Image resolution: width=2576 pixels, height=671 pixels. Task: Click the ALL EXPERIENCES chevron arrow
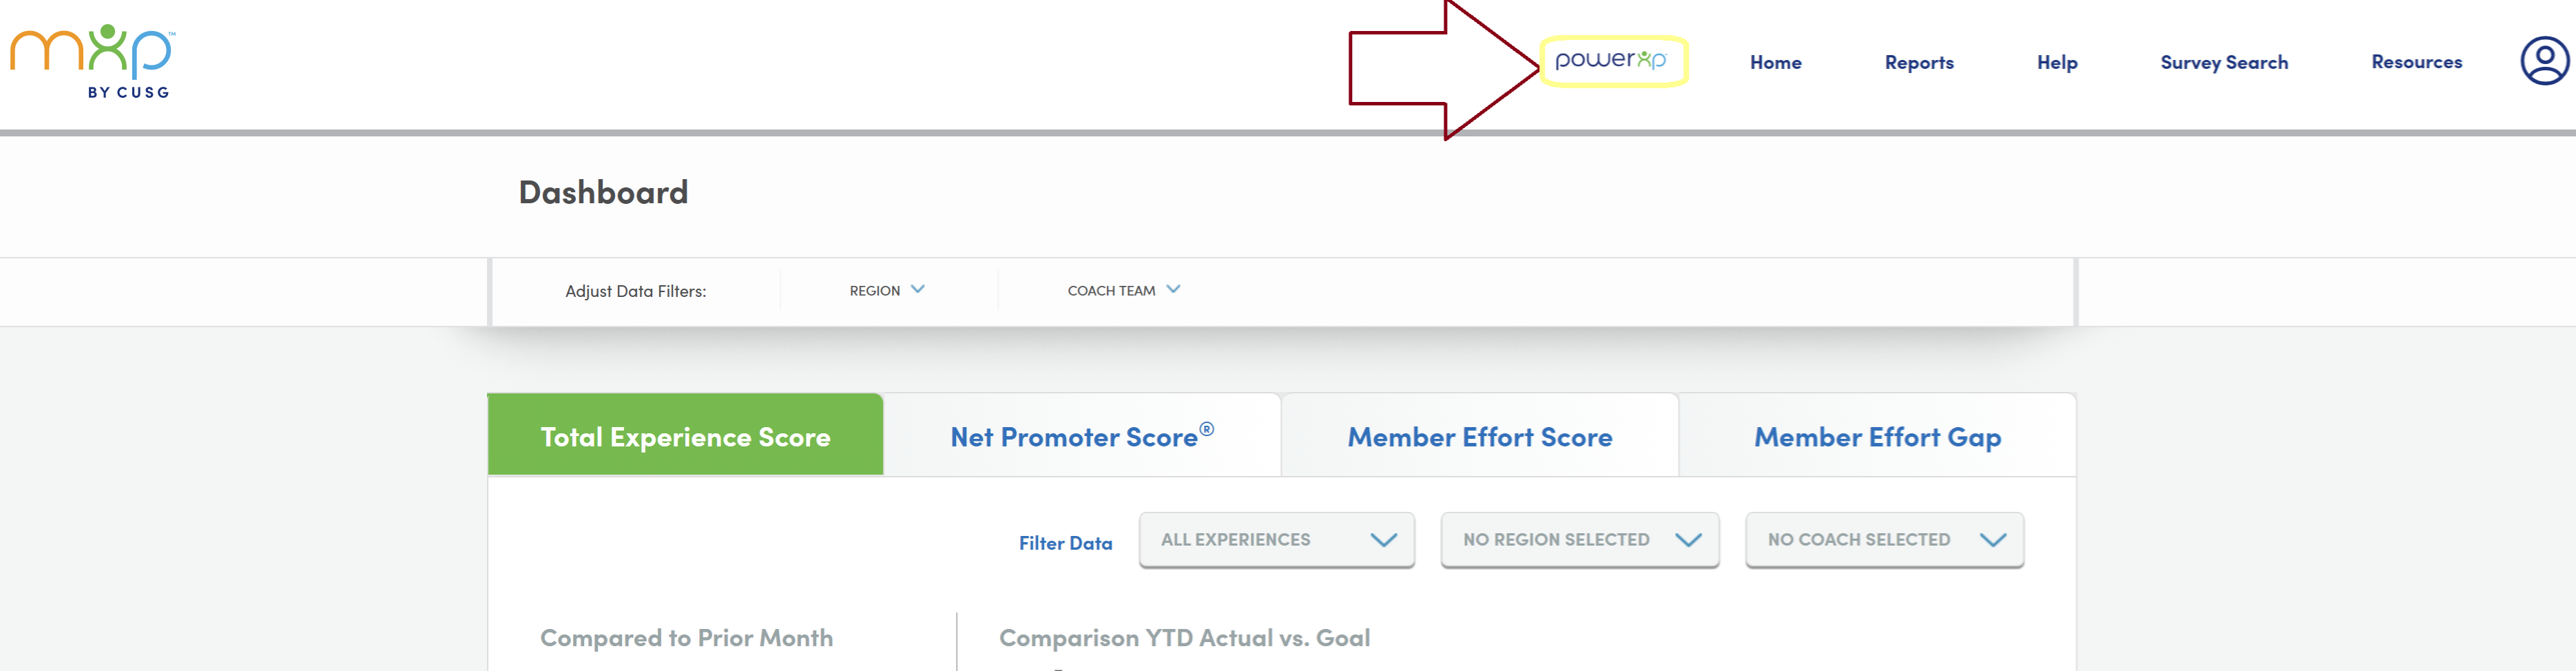(x=1383, y=540)
